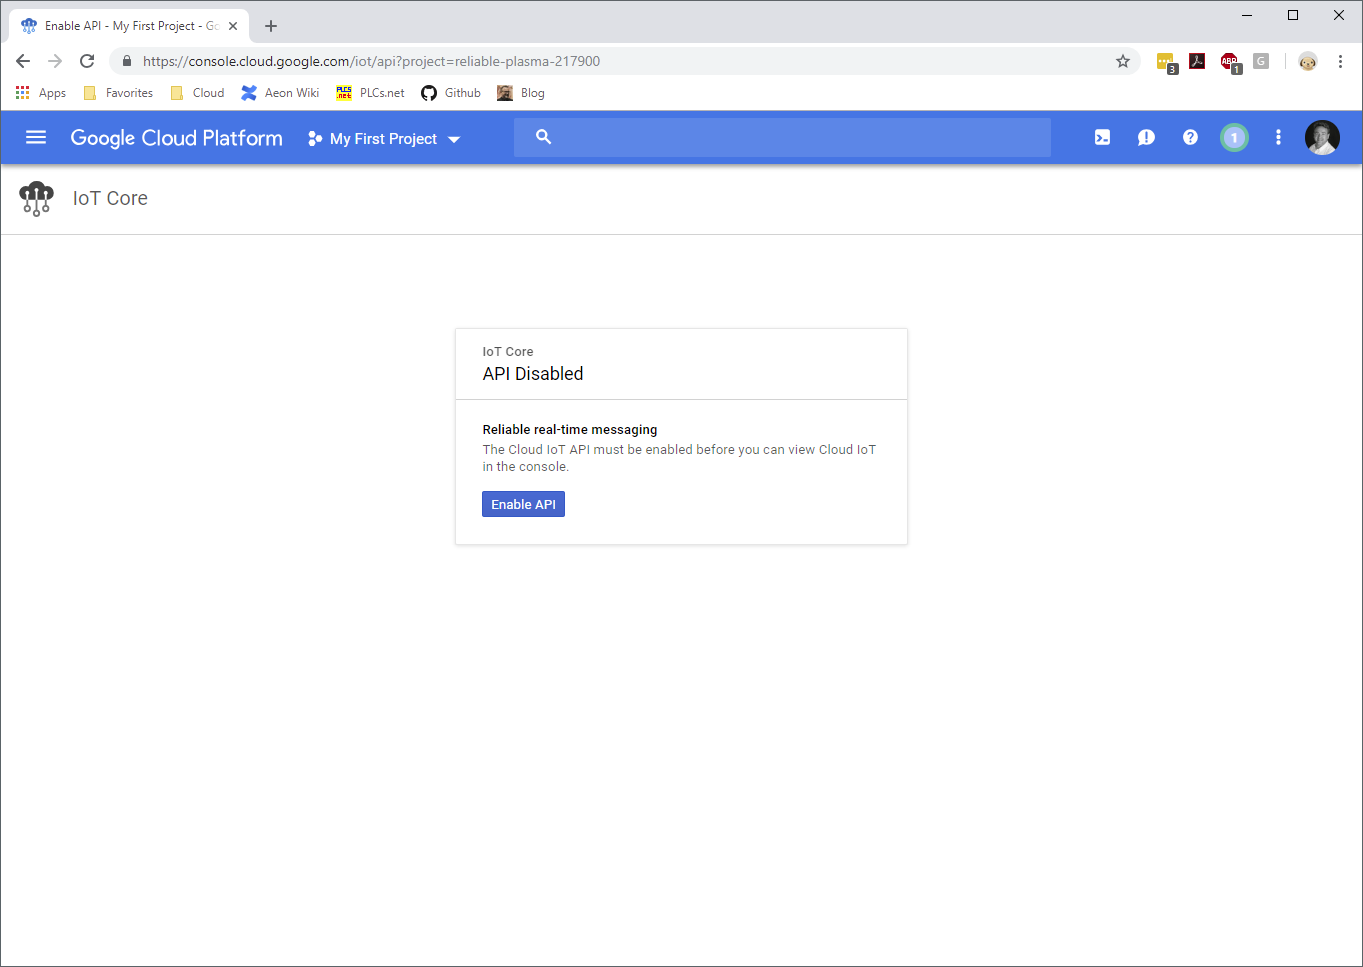Open the Github bookmark
The image size is (1363, 967).
451,93
